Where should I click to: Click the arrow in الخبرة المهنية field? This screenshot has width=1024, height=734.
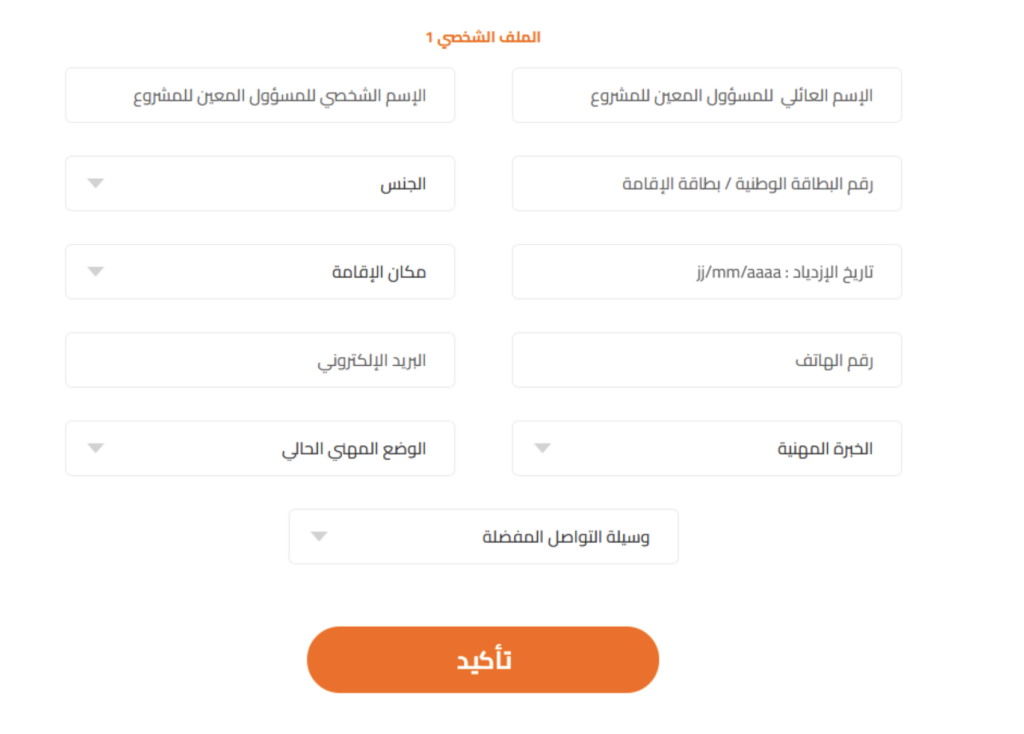click(x=542, y=448)
